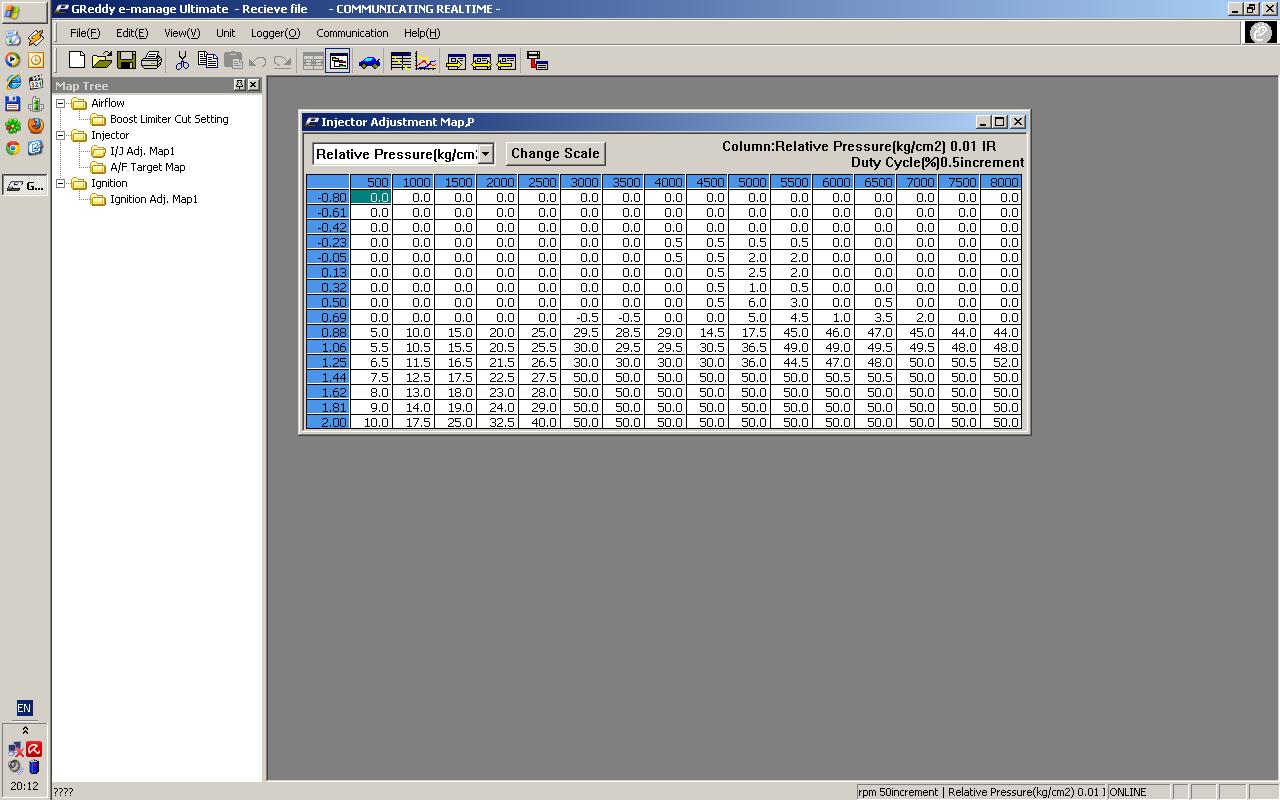Open a file using the folder icon

[x=101, y=62]
